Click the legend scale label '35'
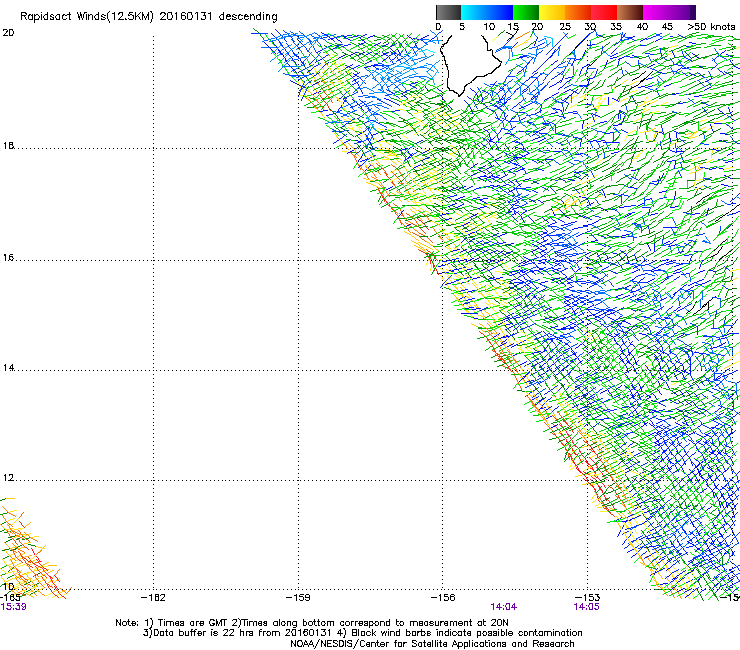Image resolution: width=740 pixels, height=650 pixels. pyautogui.click(x=616, y=26)
